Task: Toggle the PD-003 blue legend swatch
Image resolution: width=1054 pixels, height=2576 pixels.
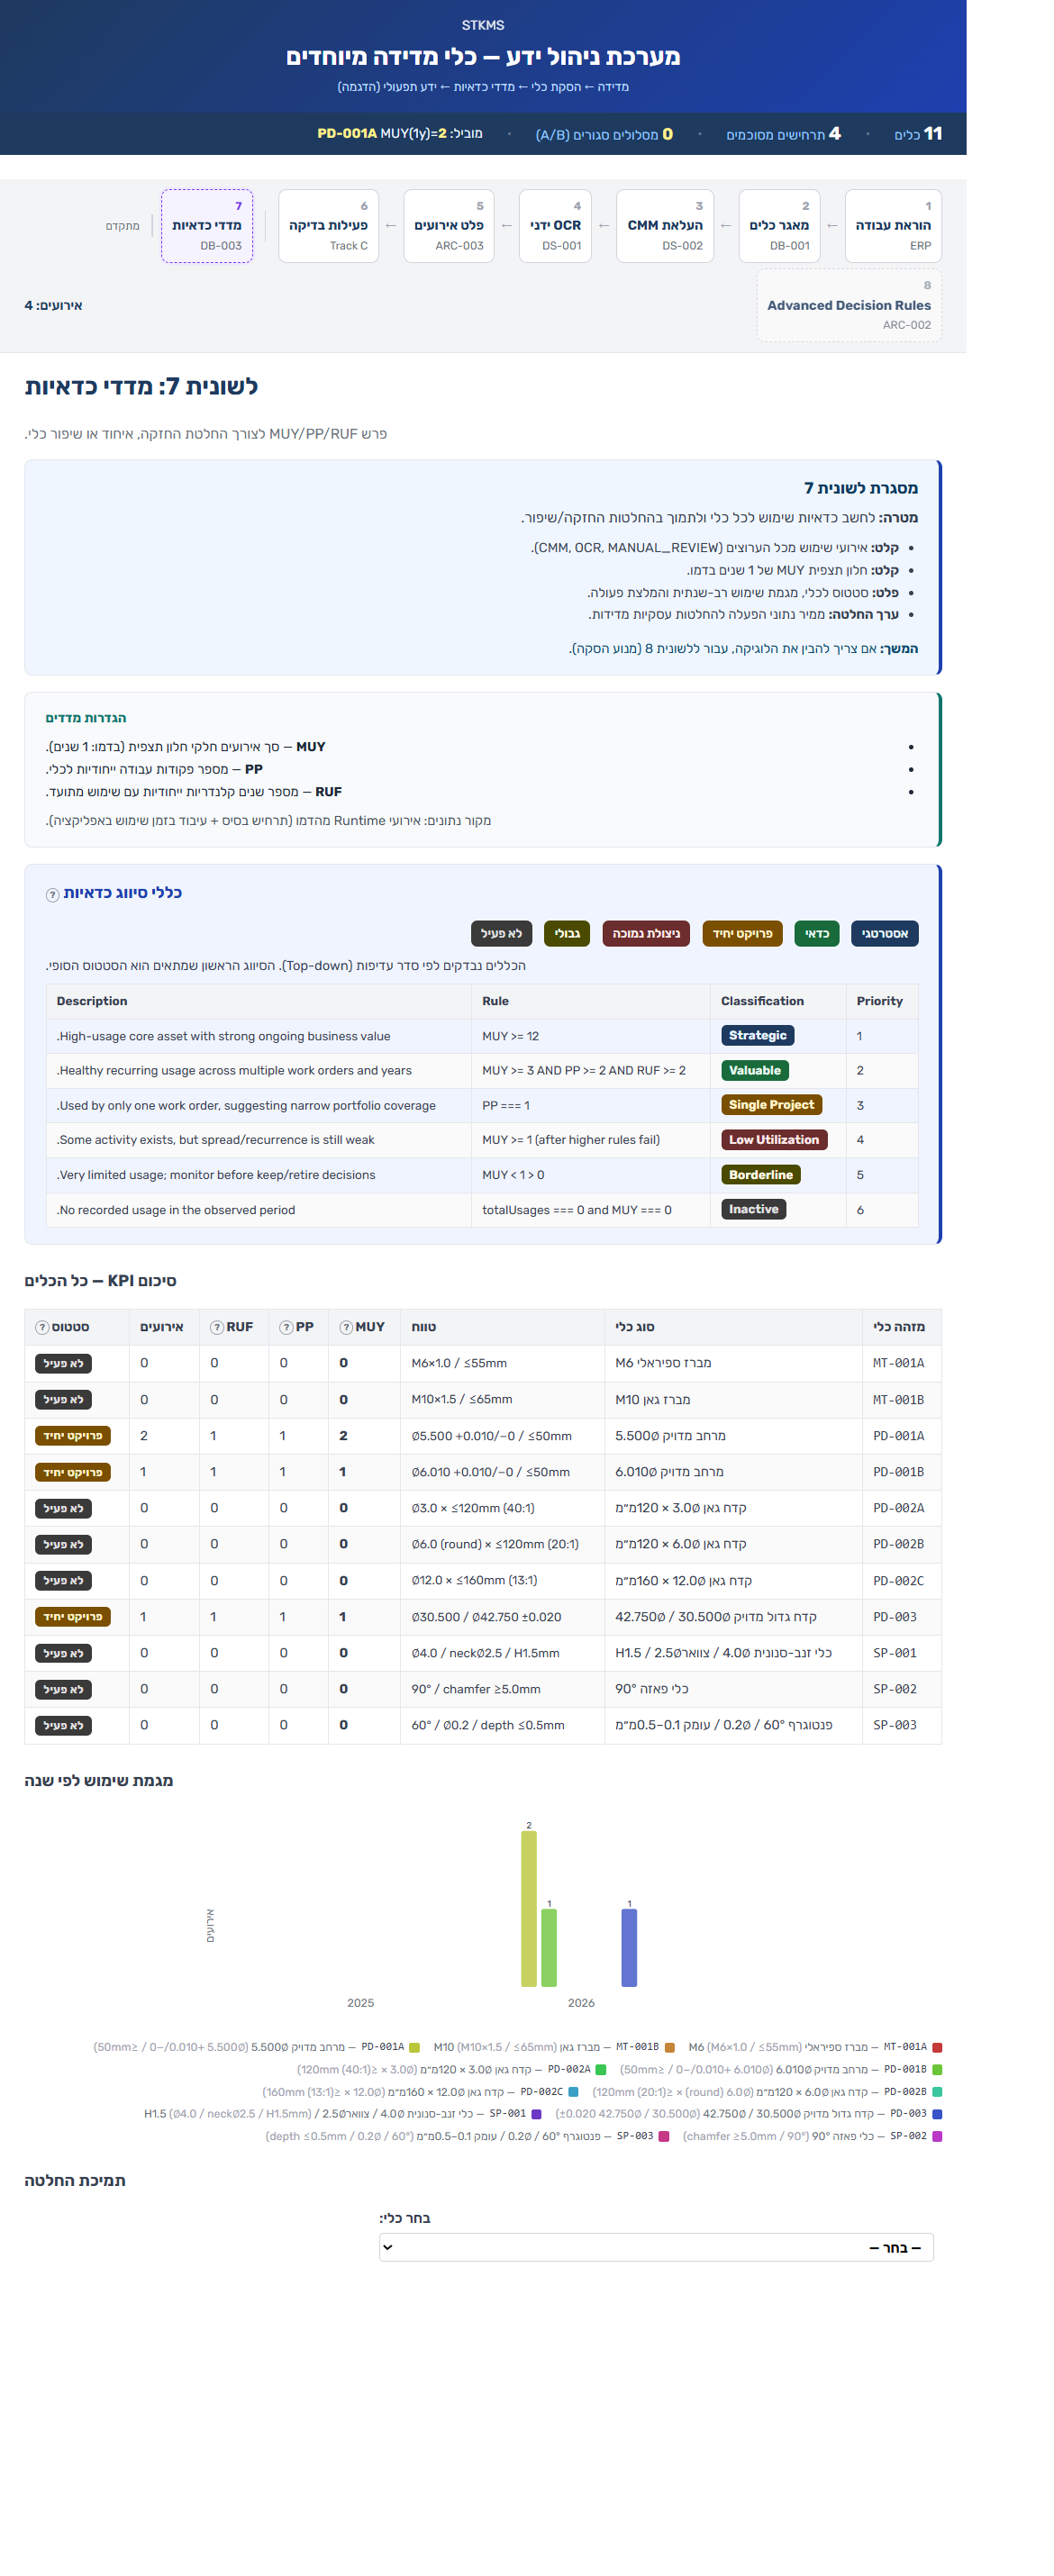Action: pos(937,2114)
